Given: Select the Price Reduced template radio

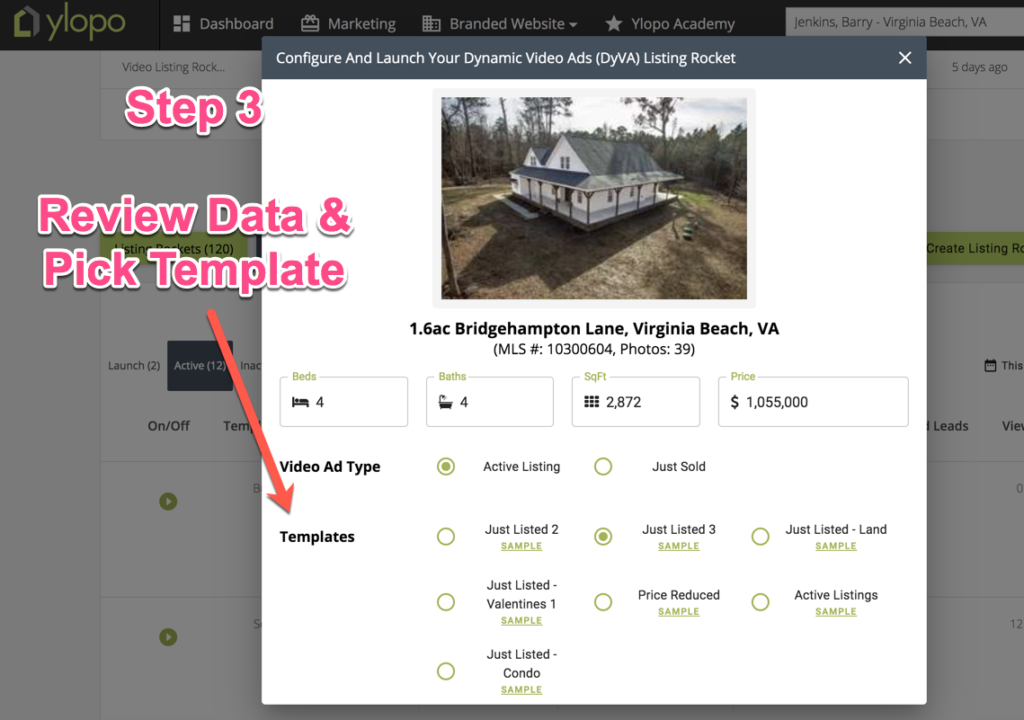Looking at the screenshot, I should tap(603, 602).
